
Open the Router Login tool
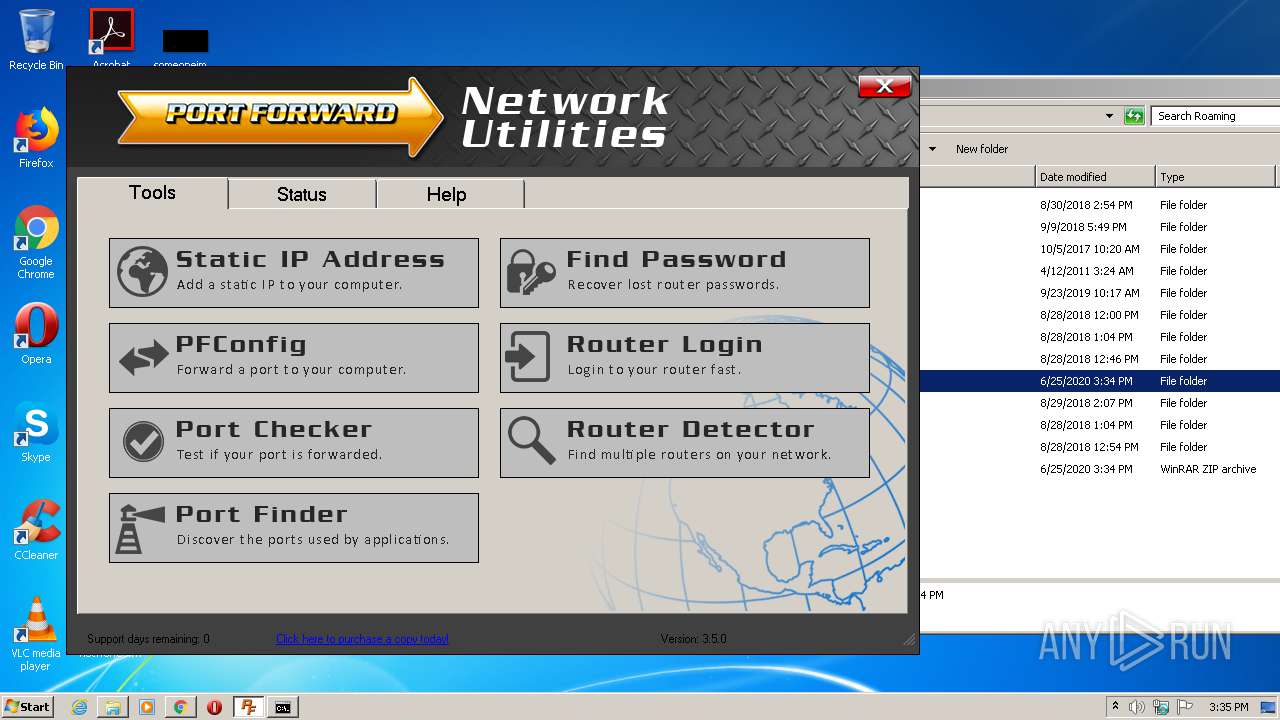point(685,357)
